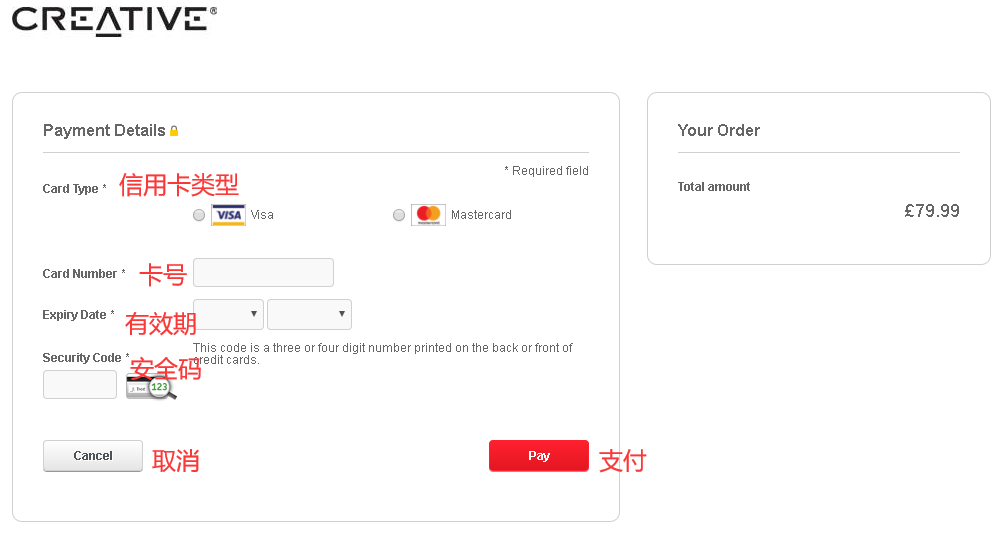Select the Visa radio button
This screenshot has height=533, width=1001.
pyautogui.click(x=199, y=215)
